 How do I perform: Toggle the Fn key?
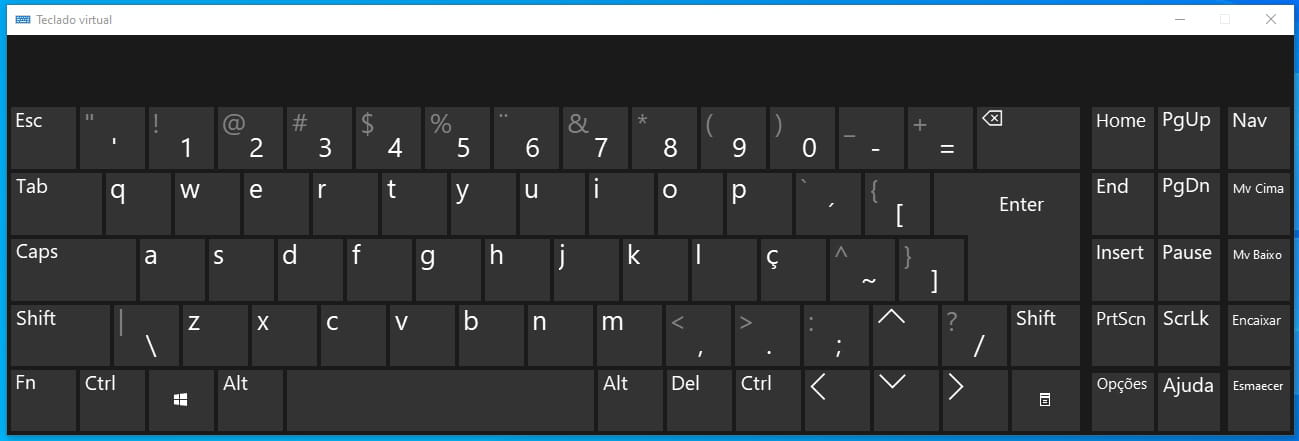click(43, 400)
